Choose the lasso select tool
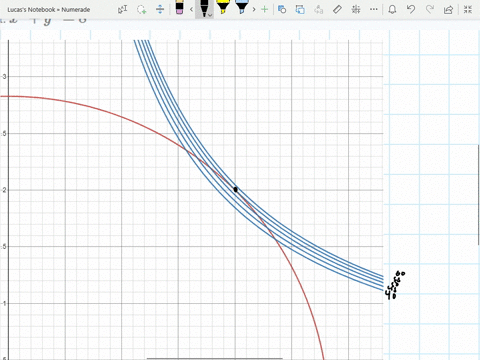The width and height of the screenshot is (480, 360). pos(142,9)
